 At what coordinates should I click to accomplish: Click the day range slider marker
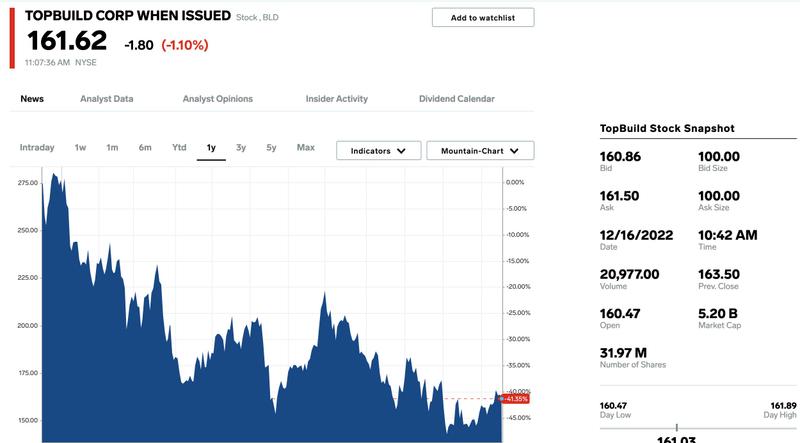677,428
